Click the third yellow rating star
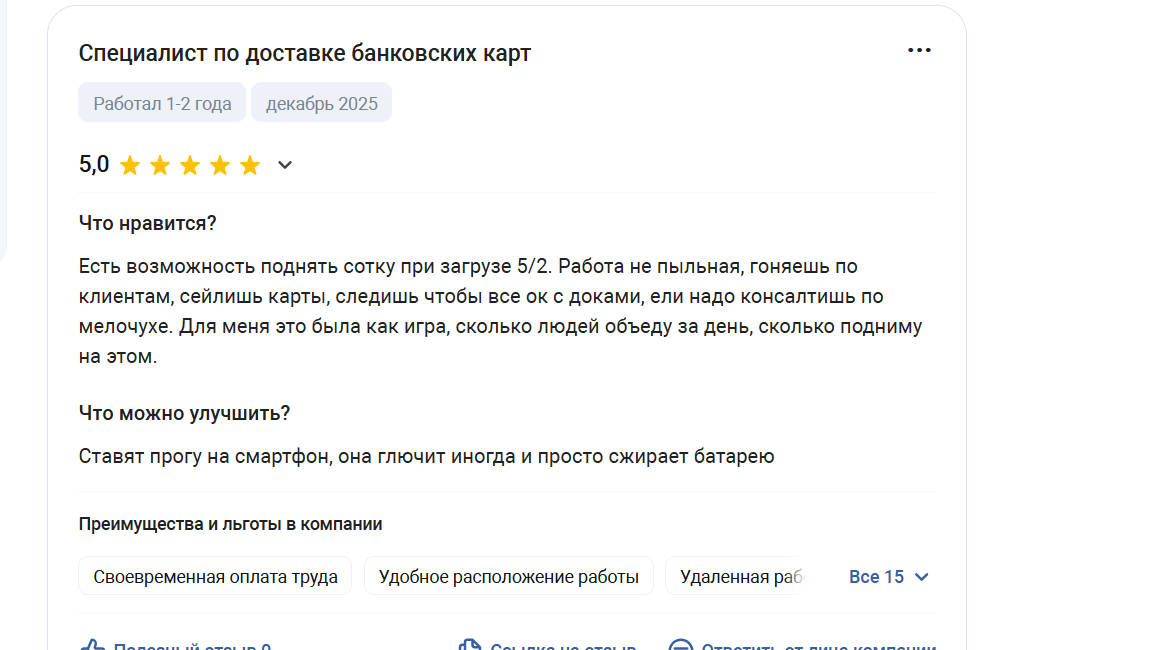The image size is (1162, 650). 190,166
